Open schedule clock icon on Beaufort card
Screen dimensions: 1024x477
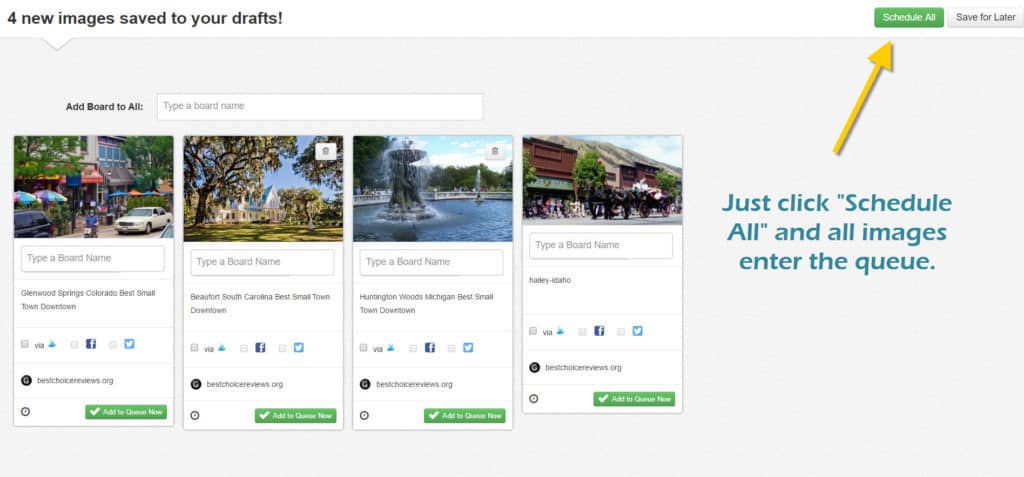click(195, 416)
